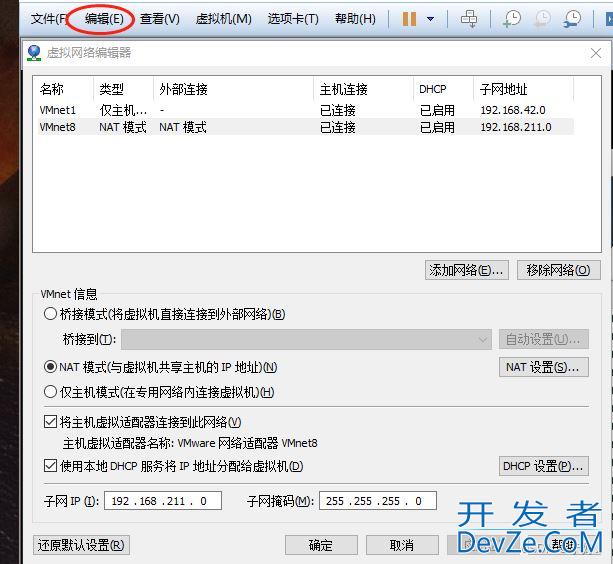Image resolution: width=613 pixels, height=564 pixels.
Task: Open the 桥接到 combo box
Action: 306,339
